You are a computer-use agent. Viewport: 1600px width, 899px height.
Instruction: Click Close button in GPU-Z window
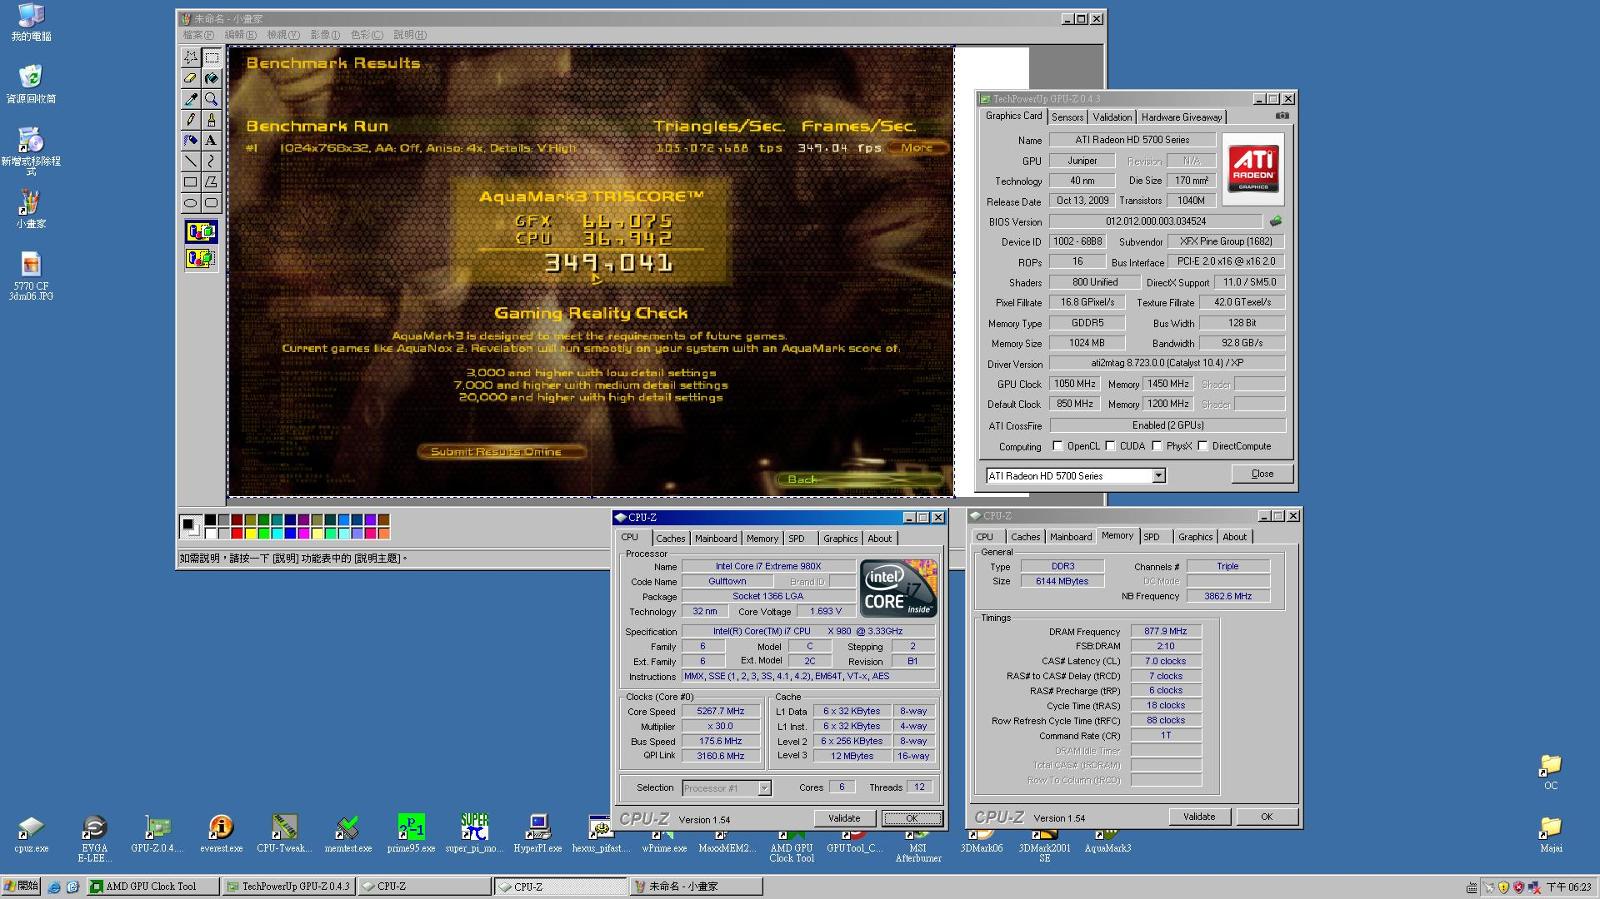pyautogui.click(x=1262, y=474)
